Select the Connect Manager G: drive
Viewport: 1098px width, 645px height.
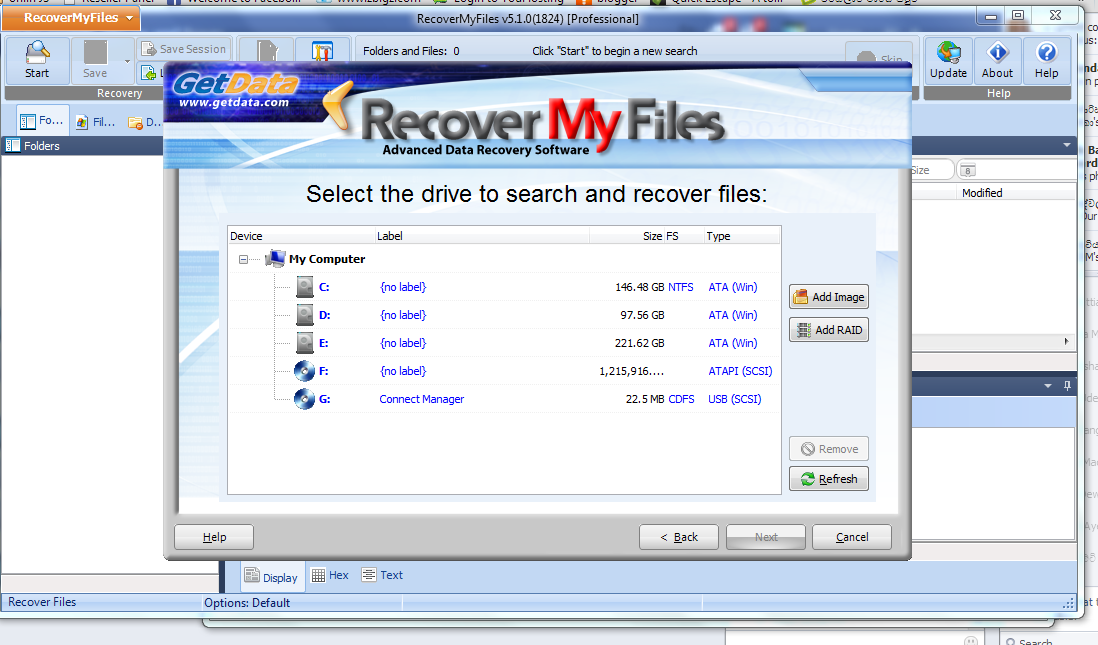coord(421,399)
